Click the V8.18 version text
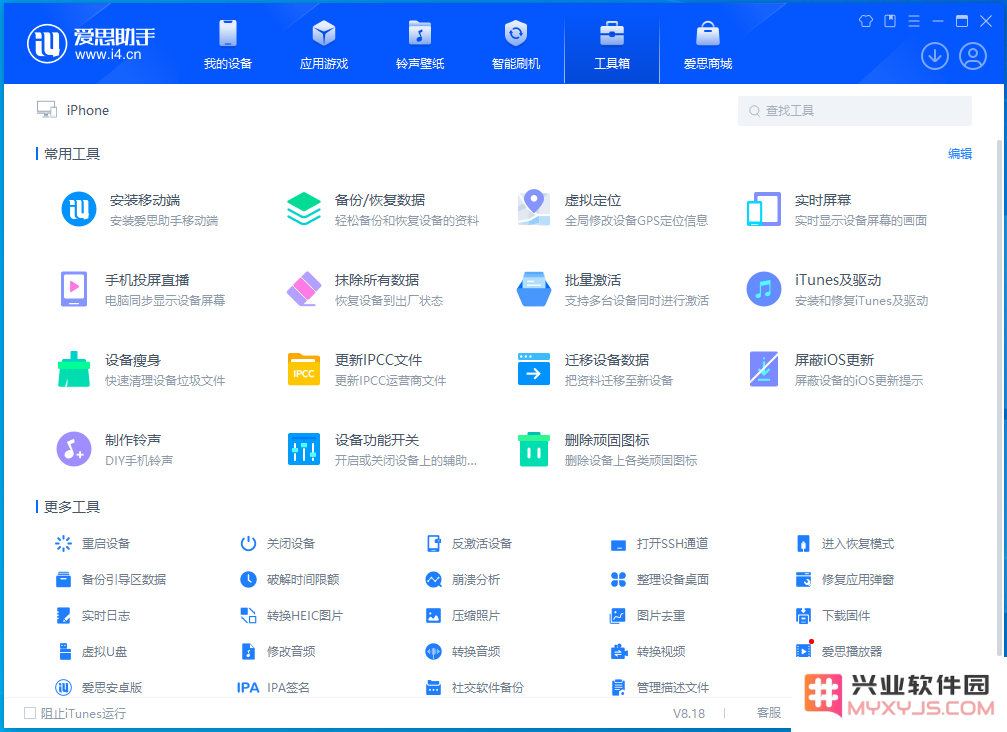The image size is (1007, 732). pyautogui.click(x=688, y=713)
